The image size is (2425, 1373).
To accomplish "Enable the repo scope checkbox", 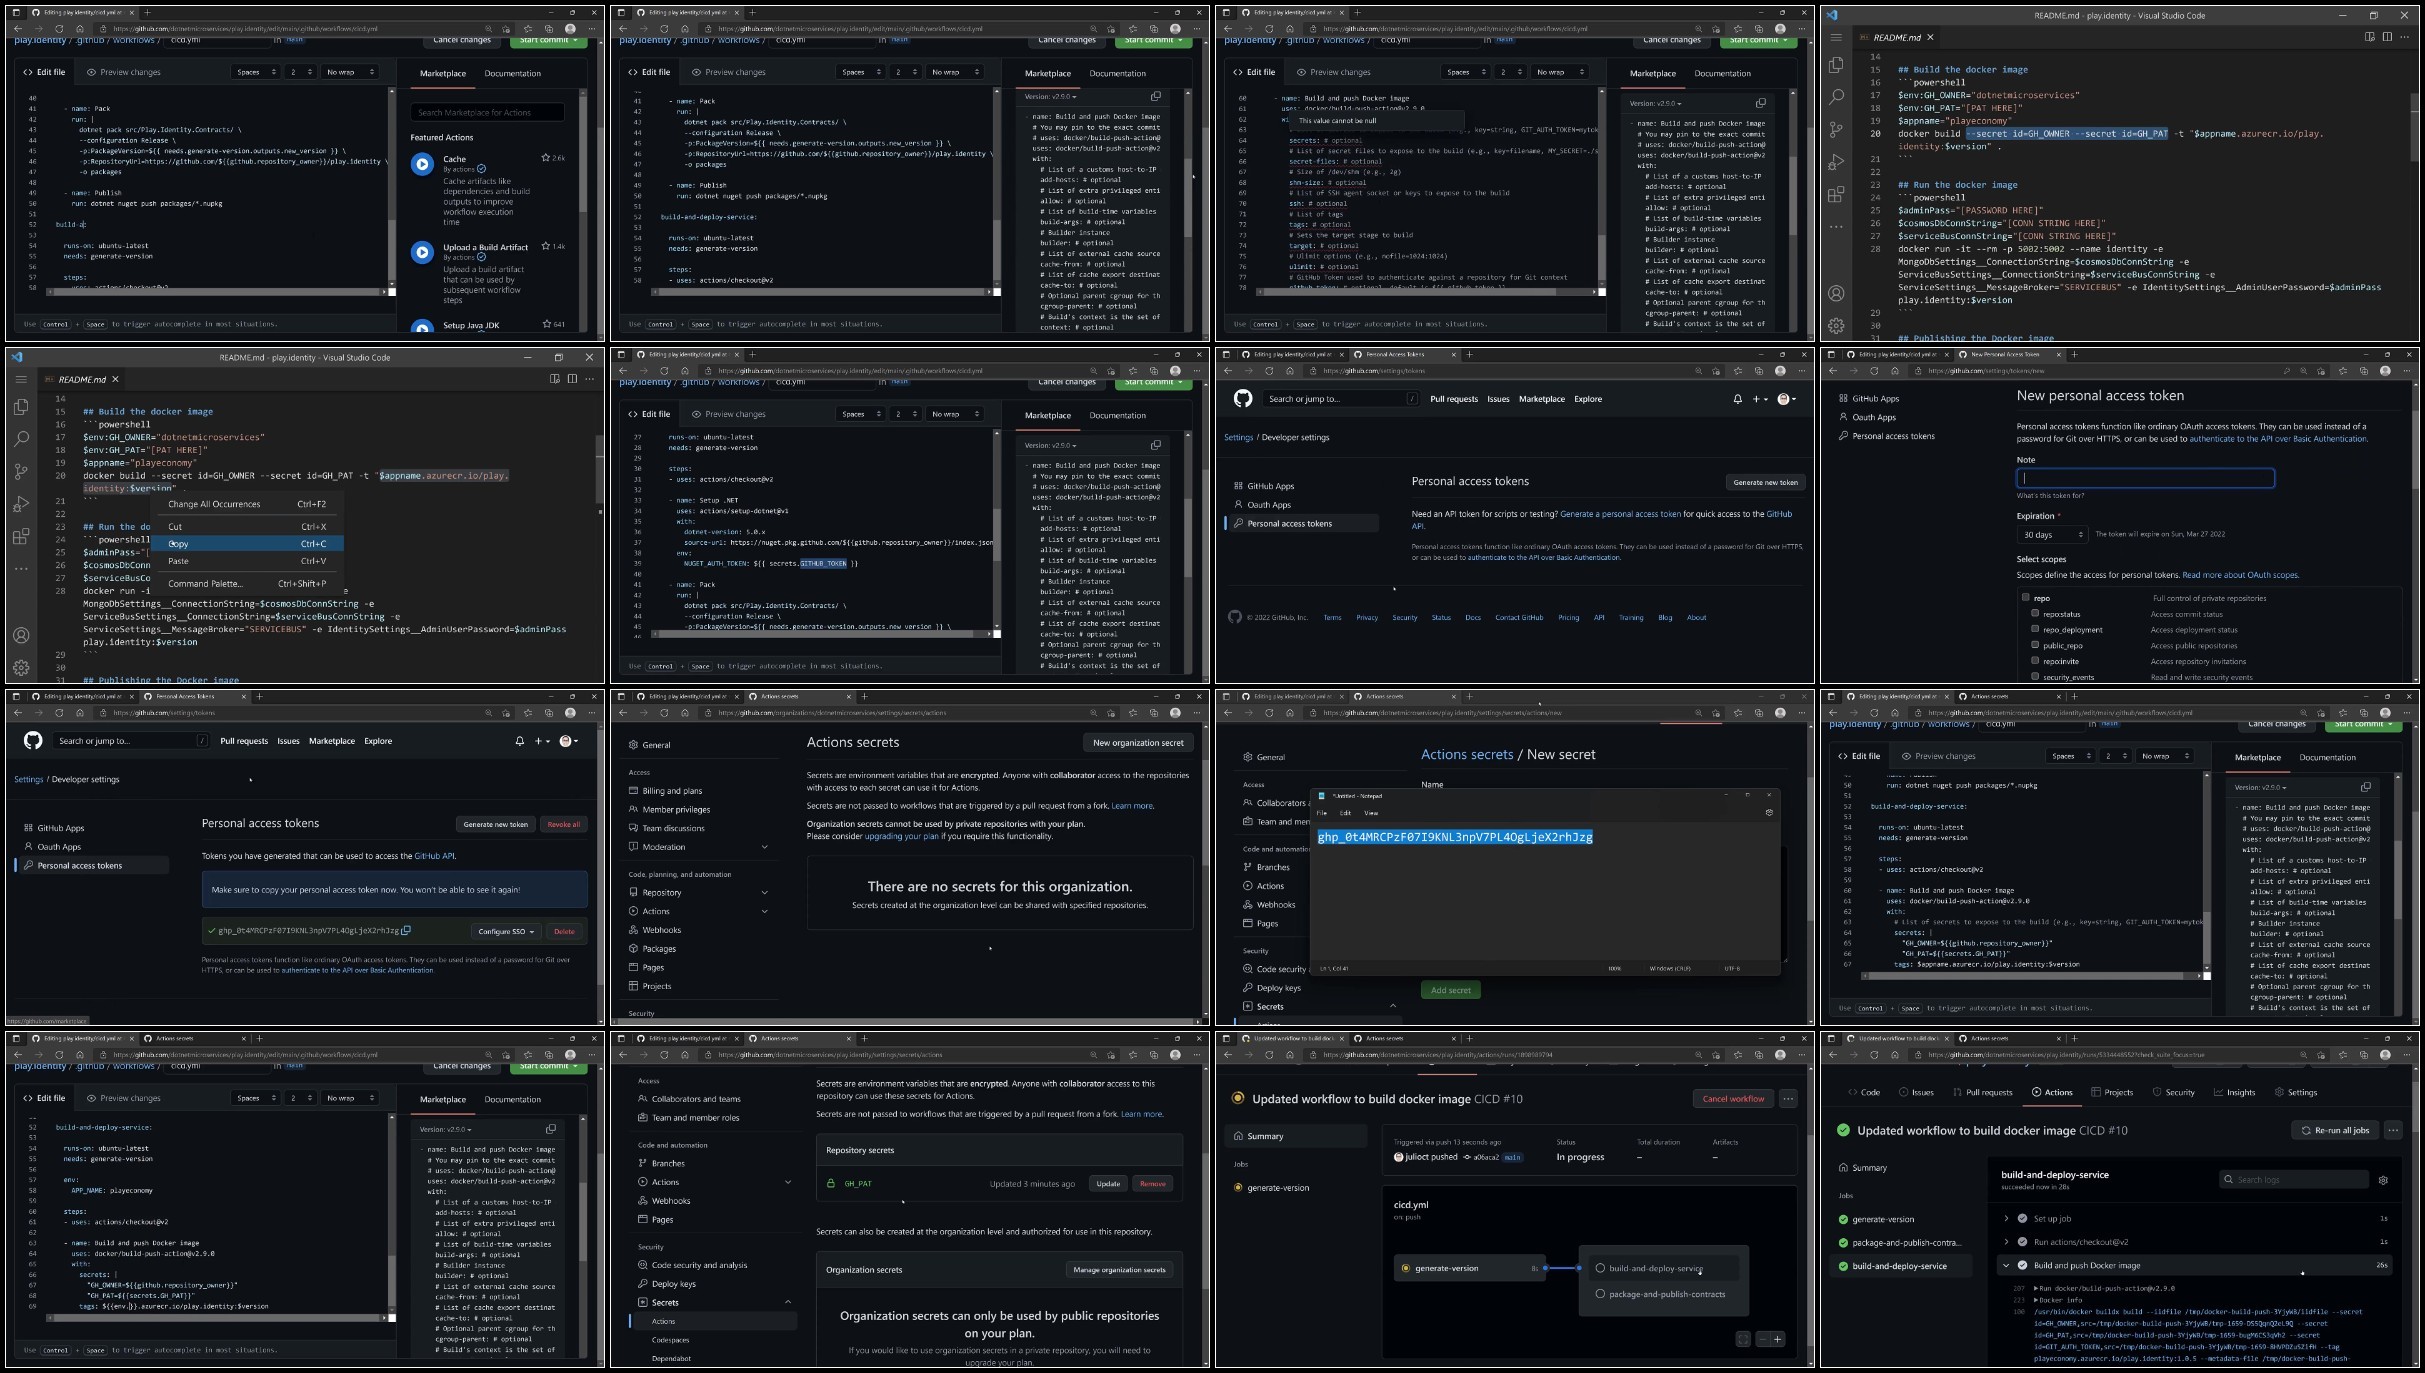I will (2026, 598).
